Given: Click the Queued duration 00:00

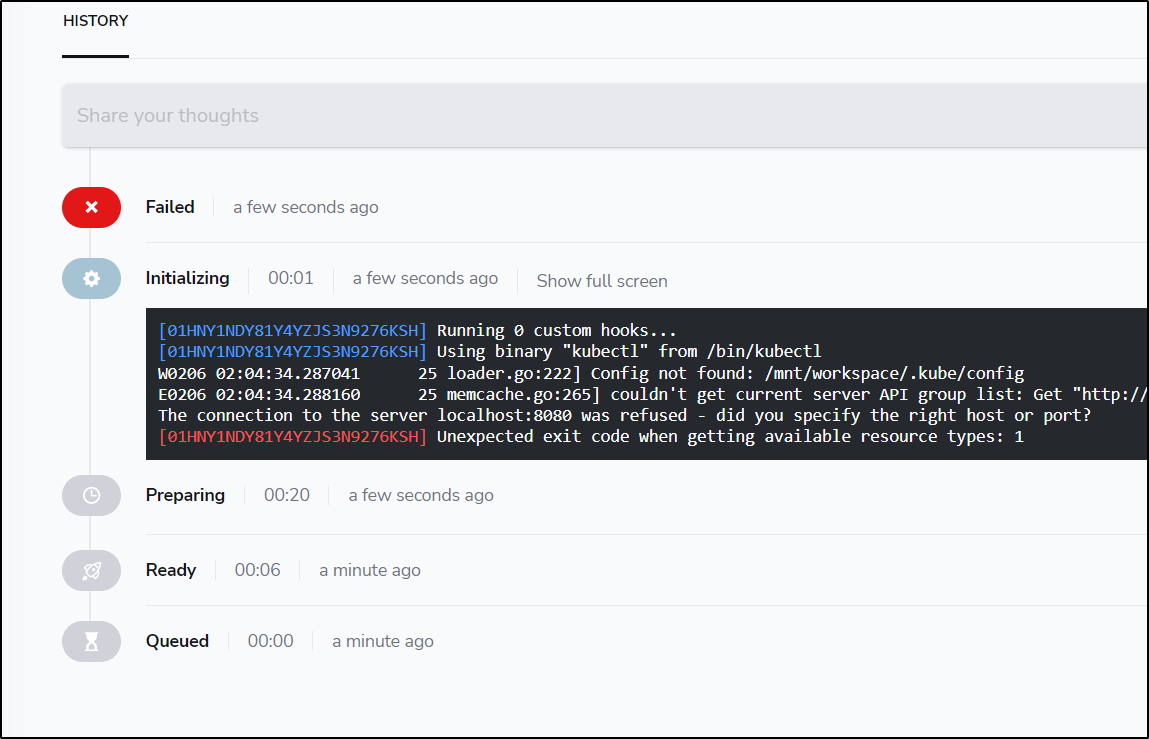Looking at the screenshot, I should pos(270,641).
